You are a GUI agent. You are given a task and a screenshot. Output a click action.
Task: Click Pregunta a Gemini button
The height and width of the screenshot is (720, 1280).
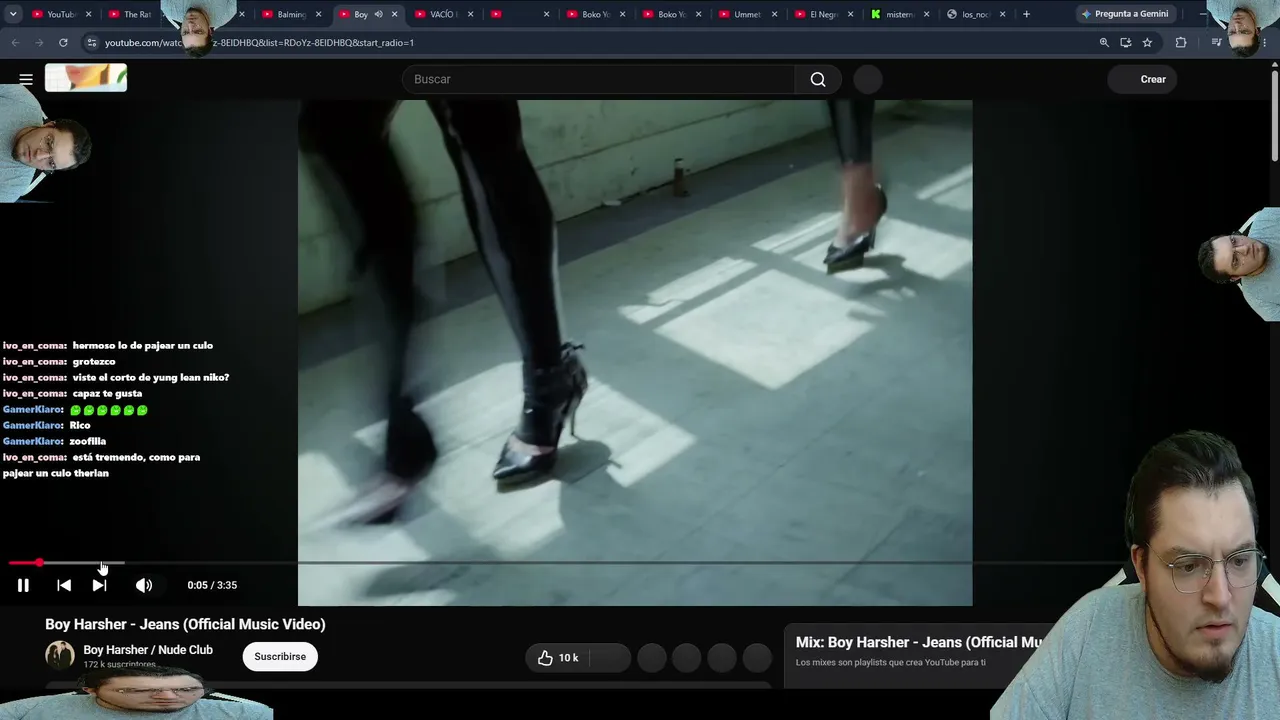(x=1124, y=14)
